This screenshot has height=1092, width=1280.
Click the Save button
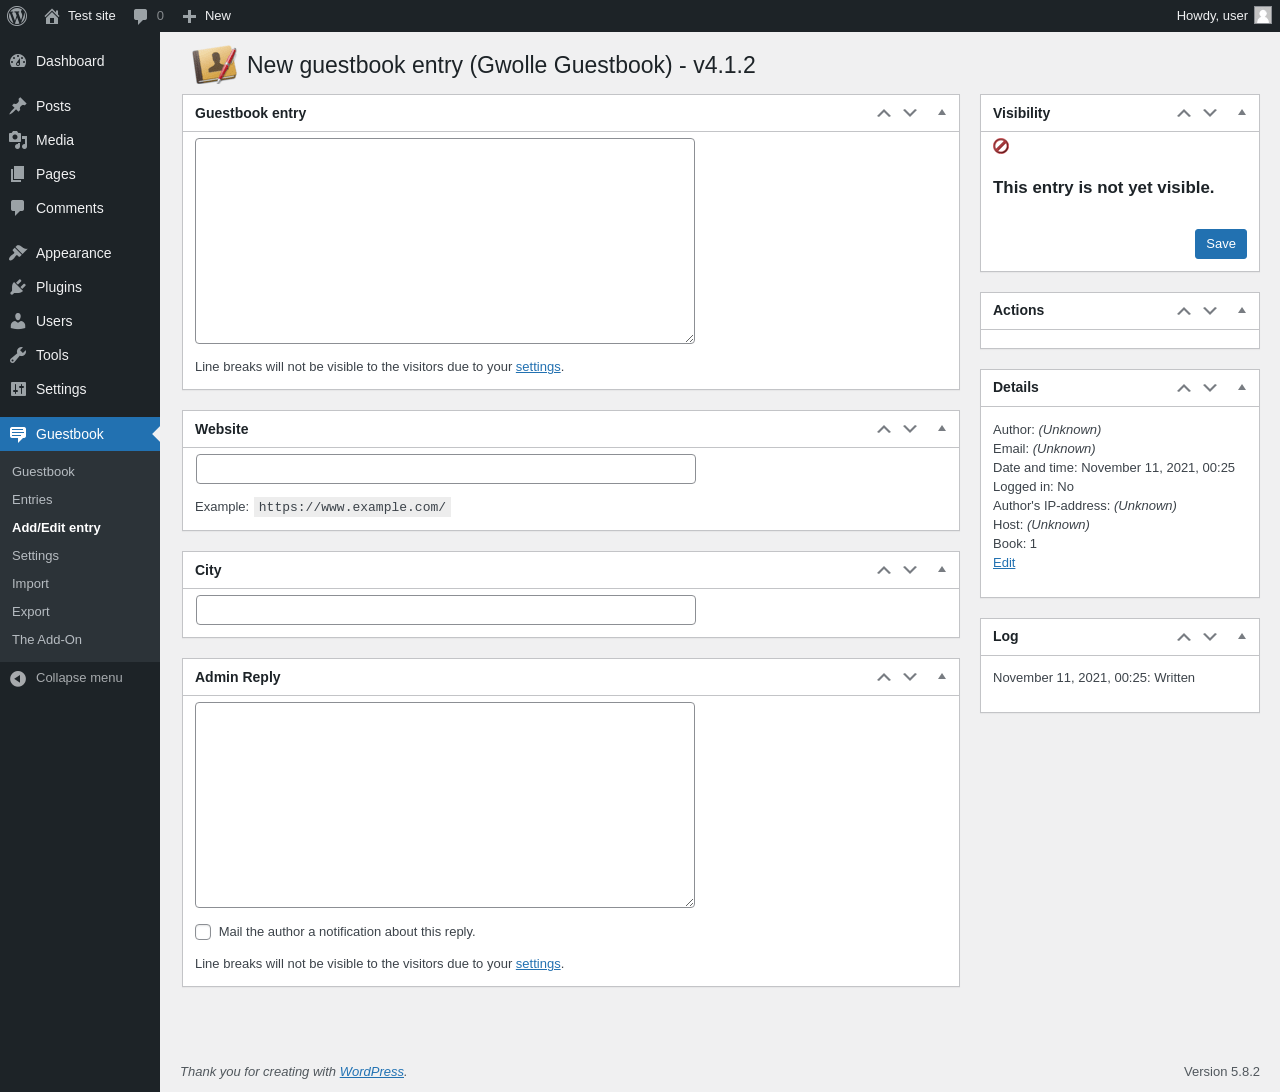tap(1220, 244)
